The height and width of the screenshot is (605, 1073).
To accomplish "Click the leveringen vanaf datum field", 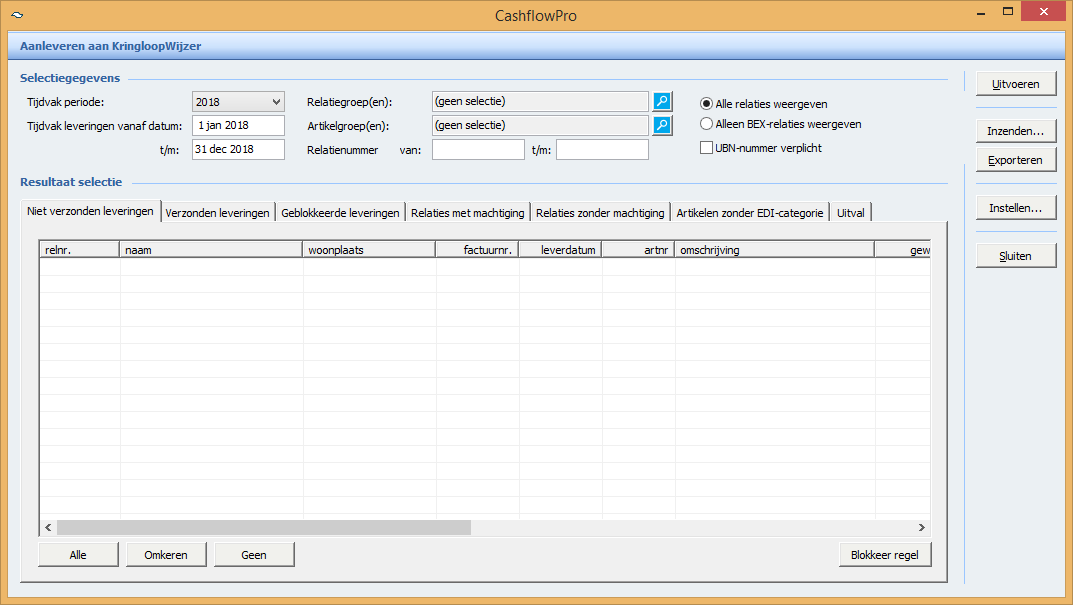I will (x=238, y=125).
